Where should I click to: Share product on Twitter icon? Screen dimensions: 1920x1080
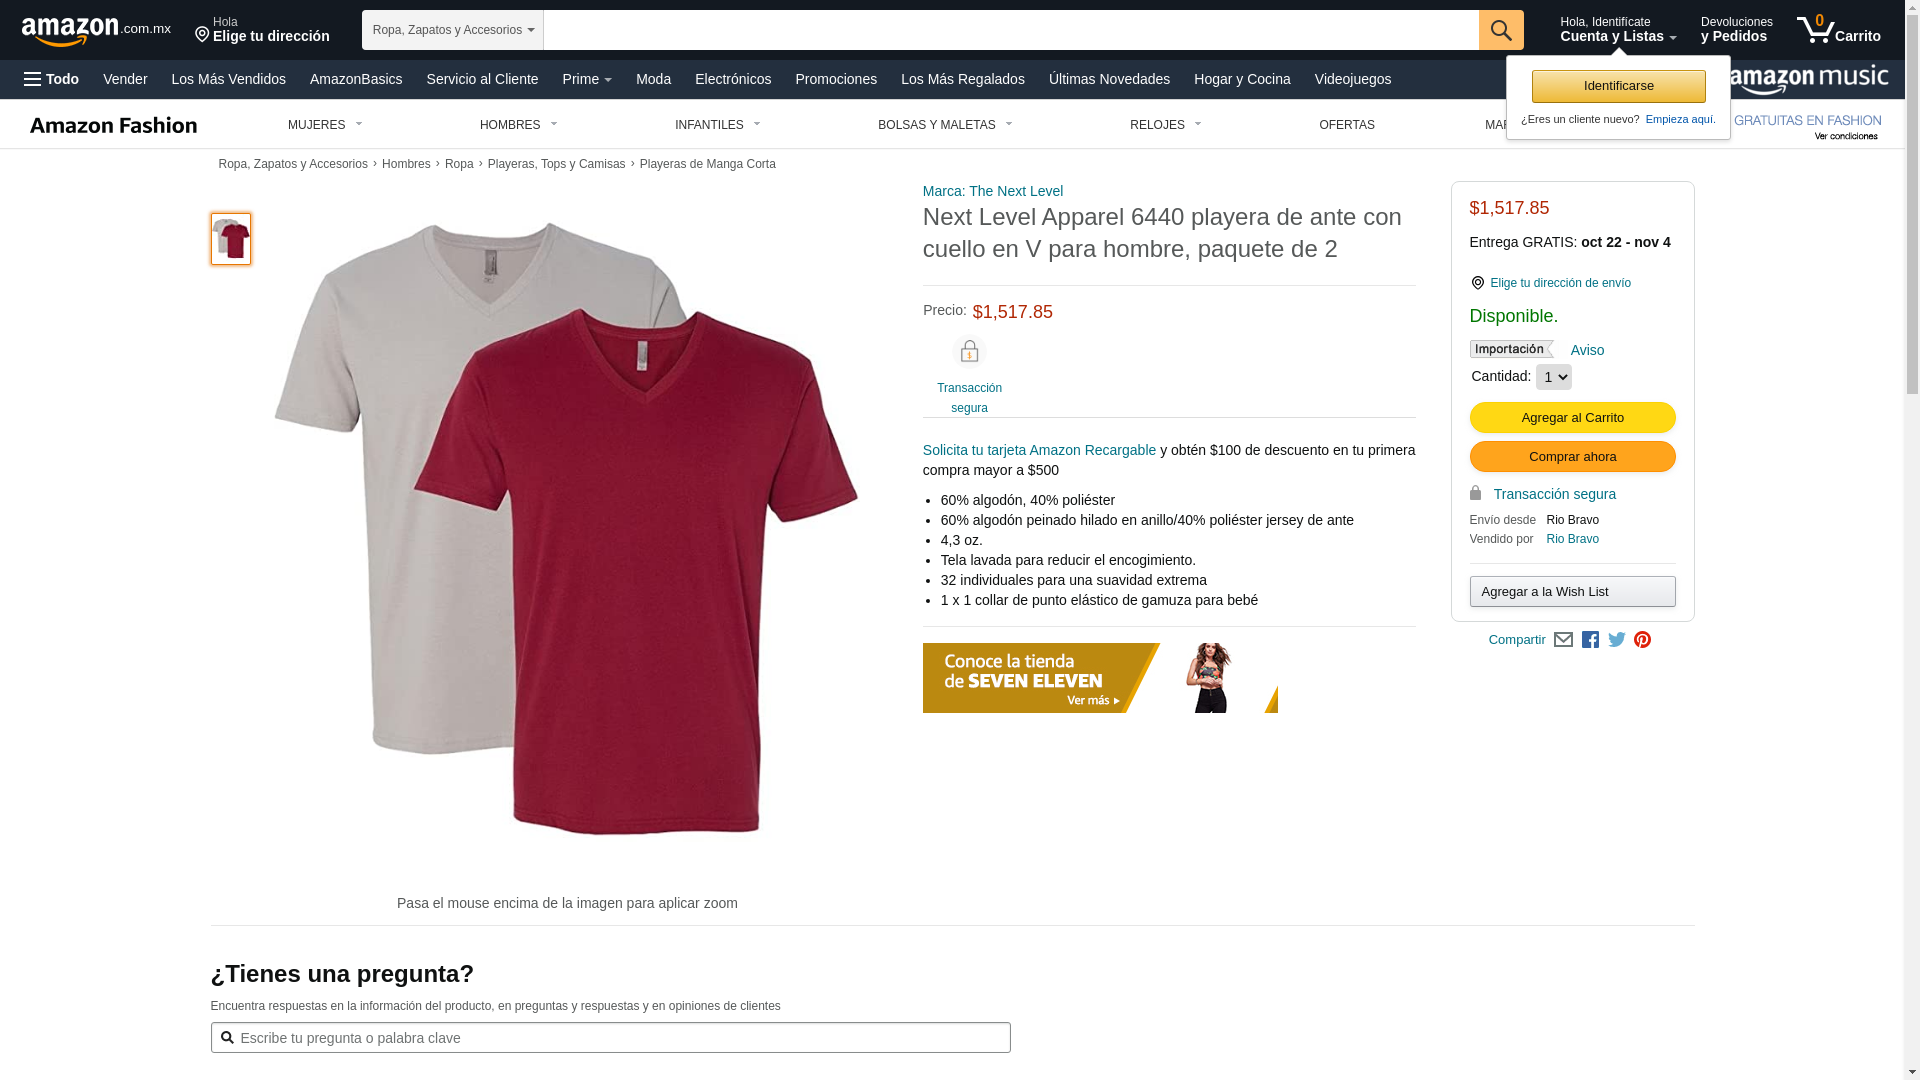(1617, 640)
